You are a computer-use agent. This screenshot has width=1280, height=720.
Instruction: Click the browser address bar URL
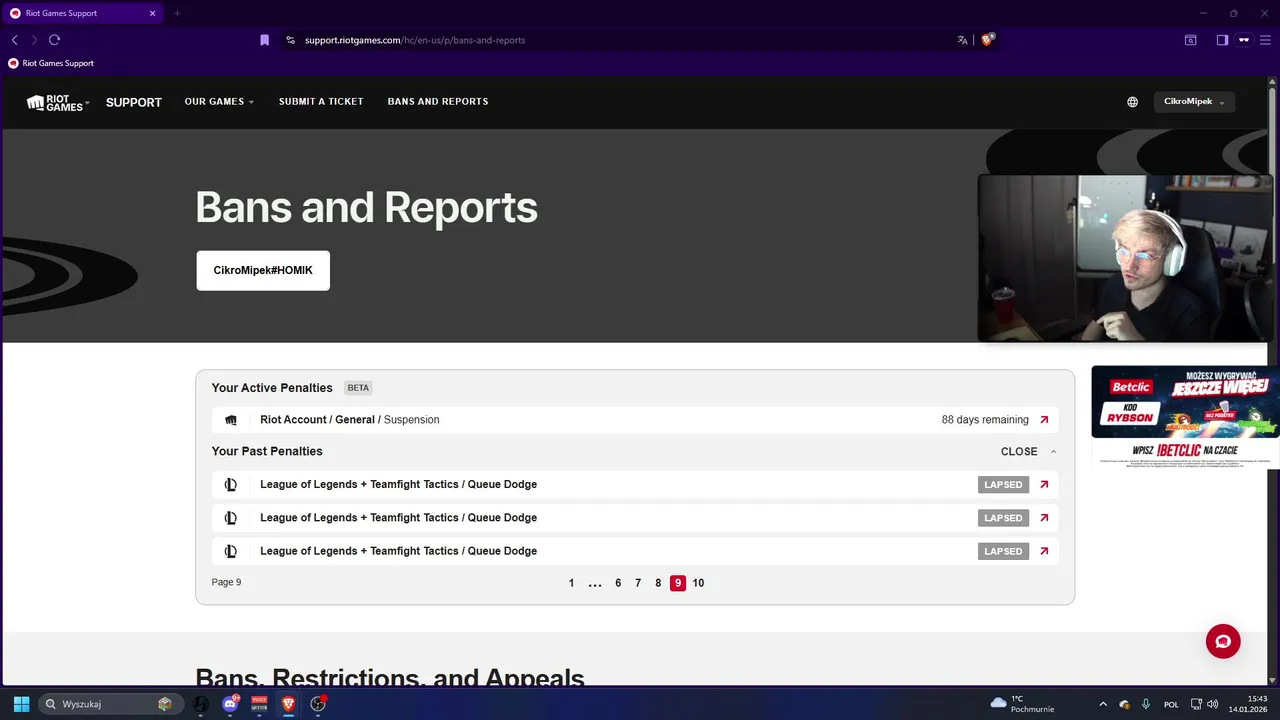coord(415,40)
